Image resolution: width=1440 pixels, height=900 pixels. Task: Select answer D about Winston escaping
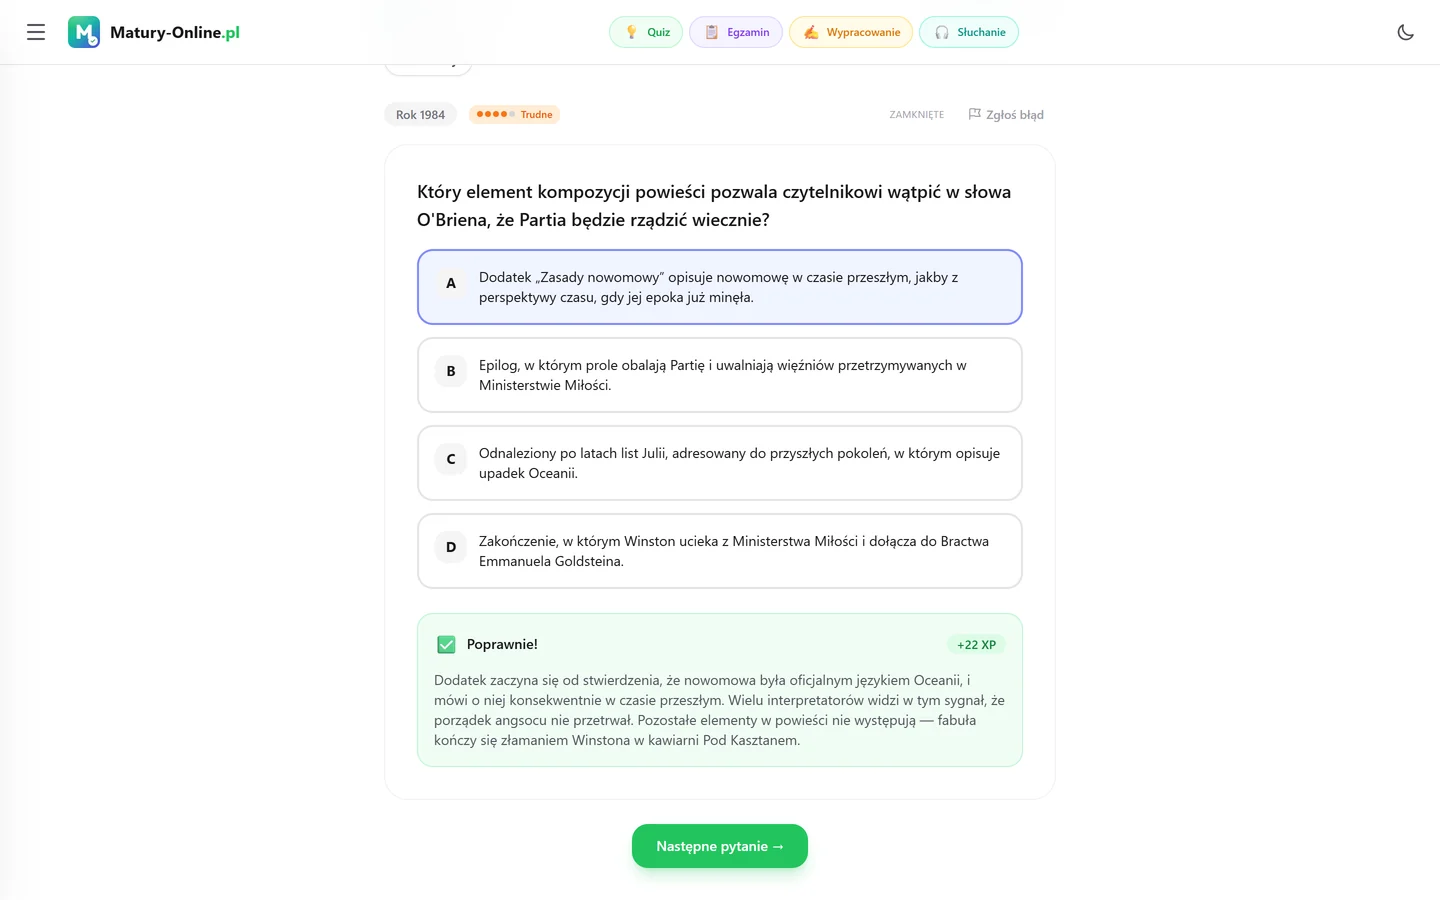coord(720,551)
